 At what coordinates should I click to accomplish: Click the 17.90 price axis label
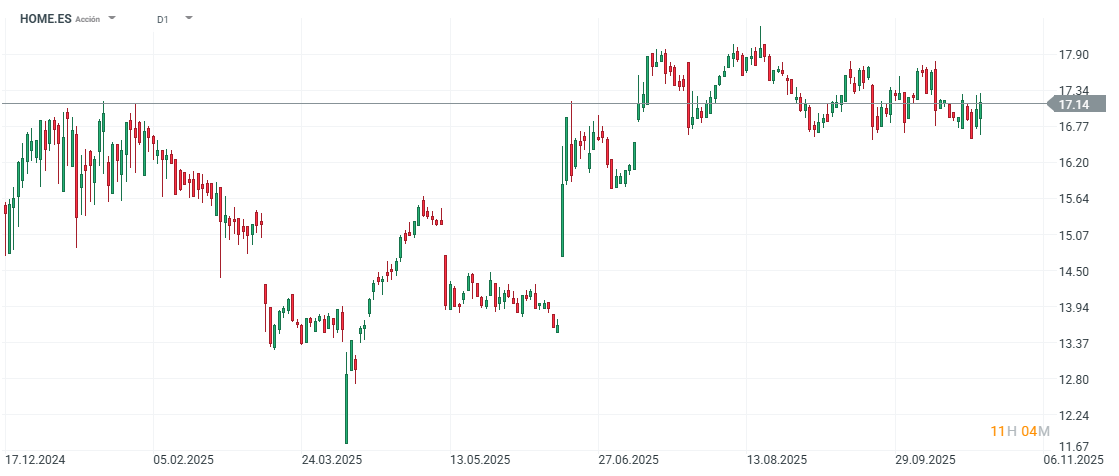(1074, 55)
